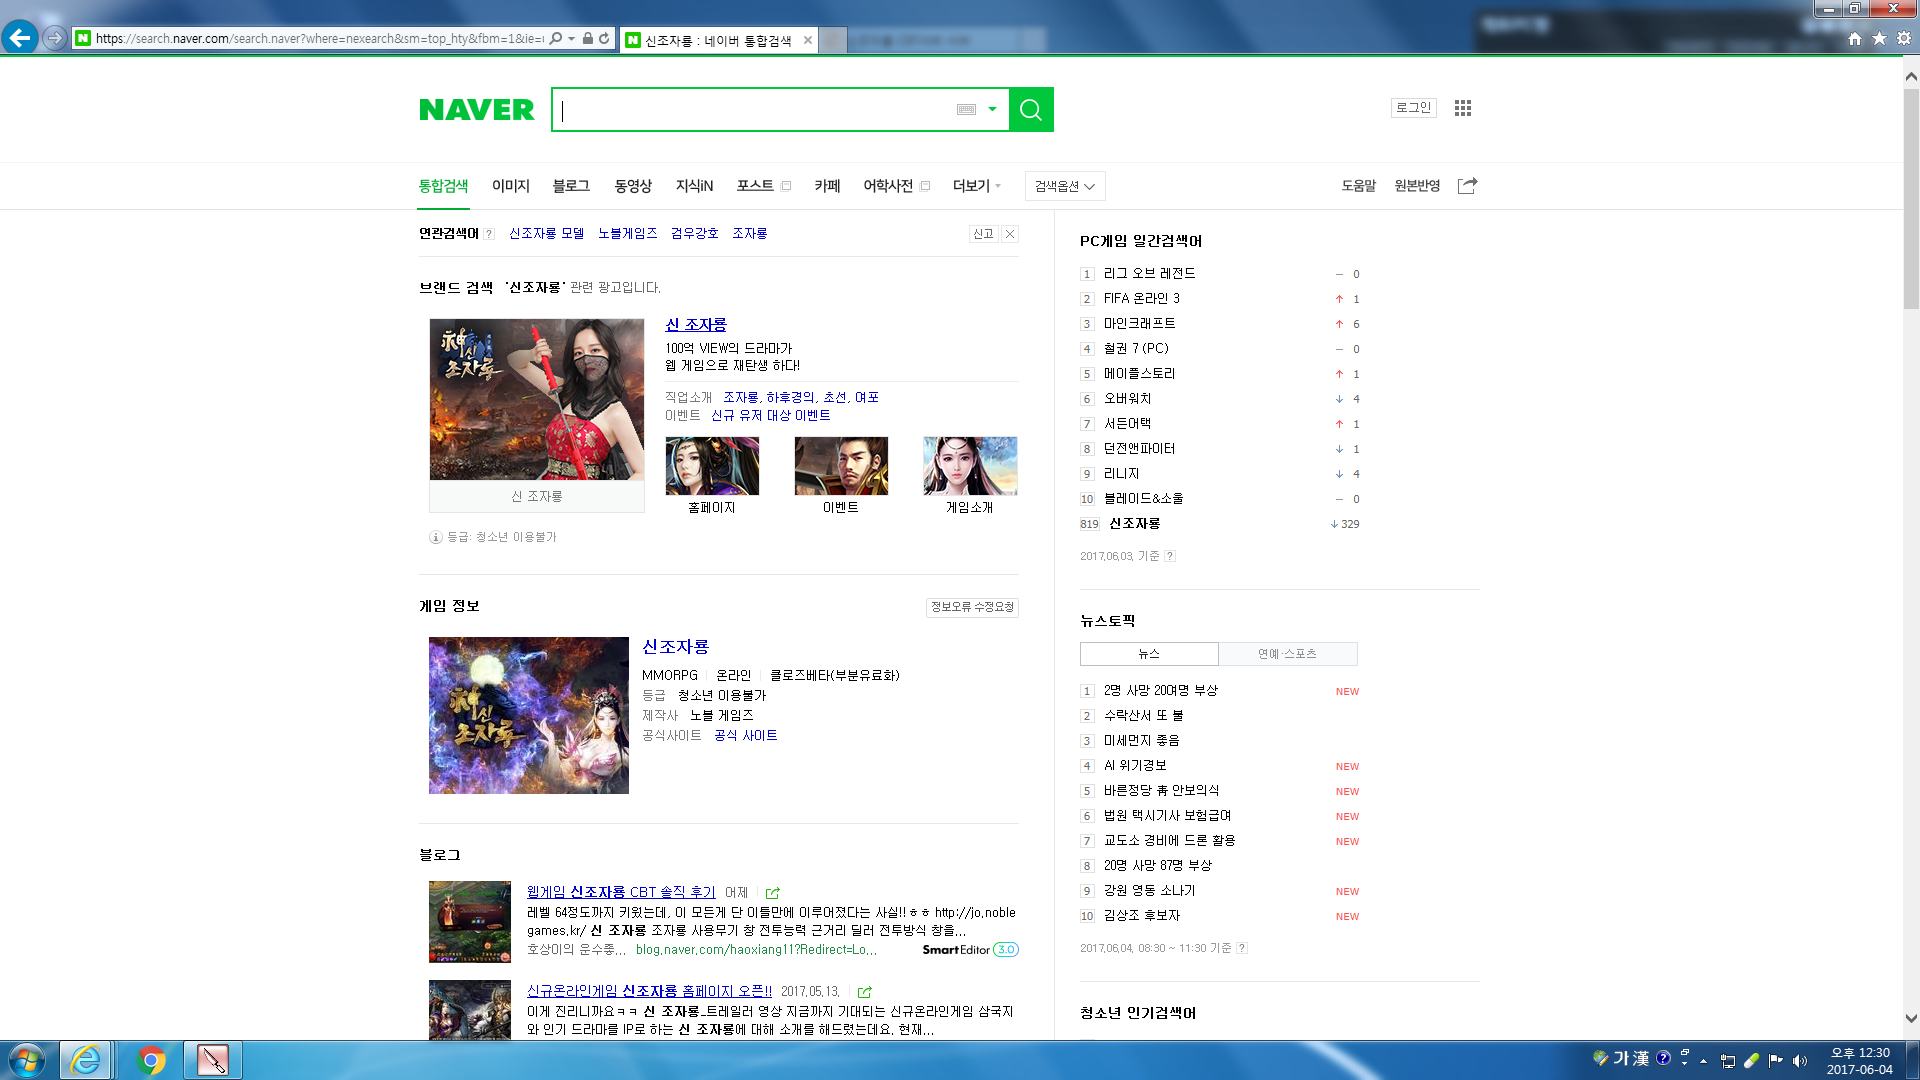Open the 게임소개 thumbnail image

coord(970,466)
